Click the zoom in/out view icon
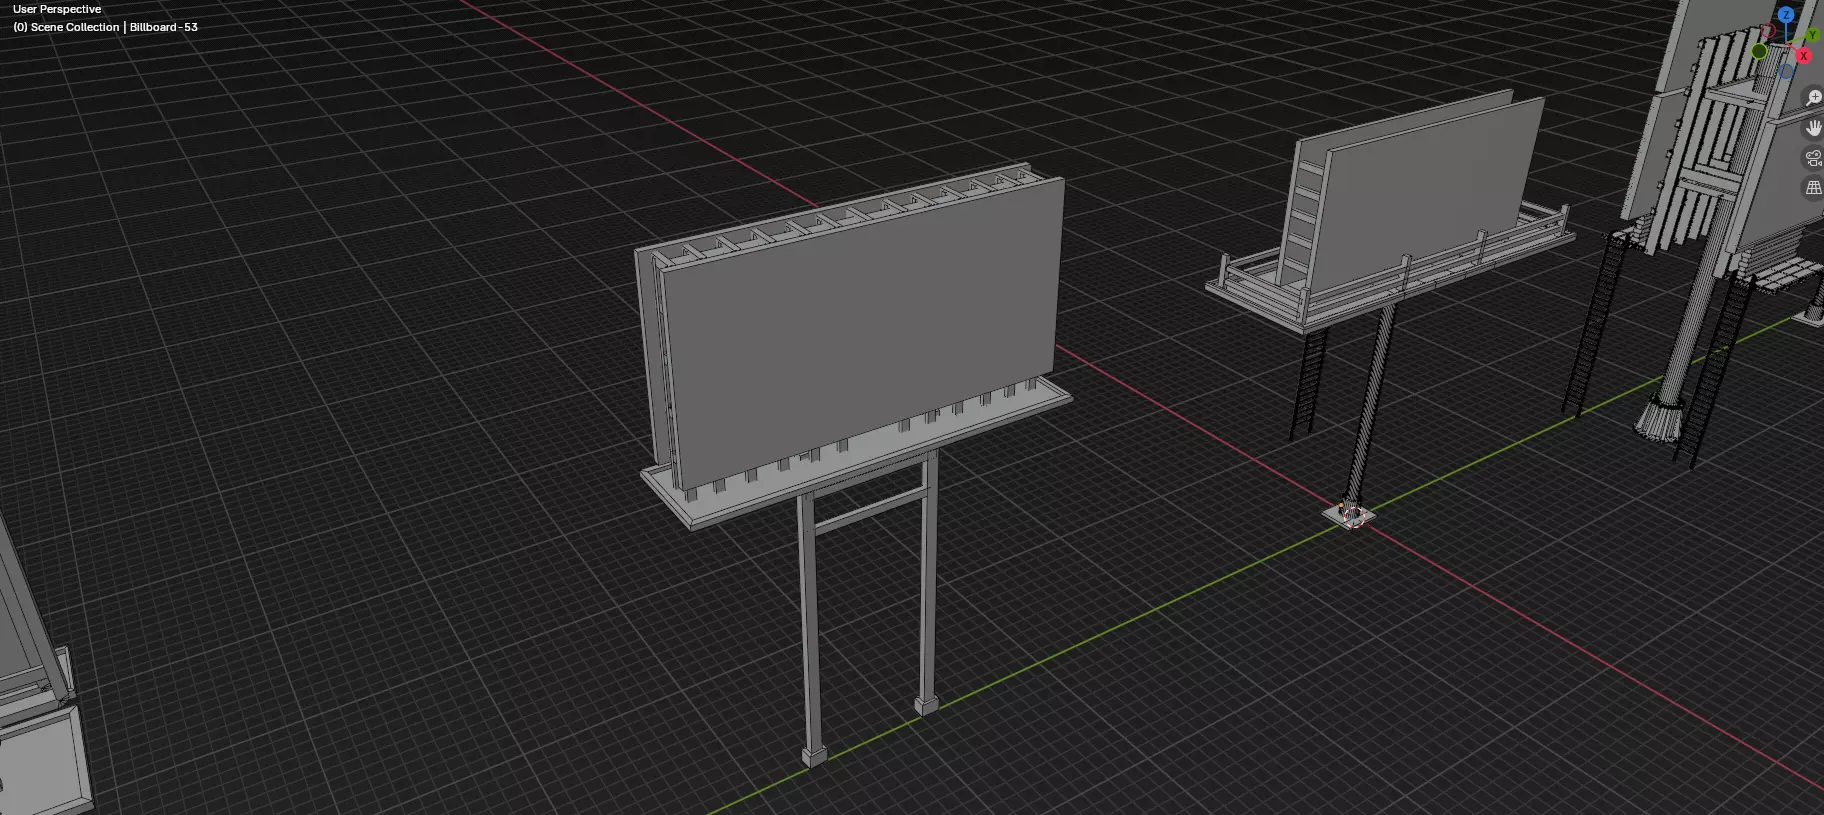The width and height of the screenshot is (1824, 815). [x=1814, y=97]
